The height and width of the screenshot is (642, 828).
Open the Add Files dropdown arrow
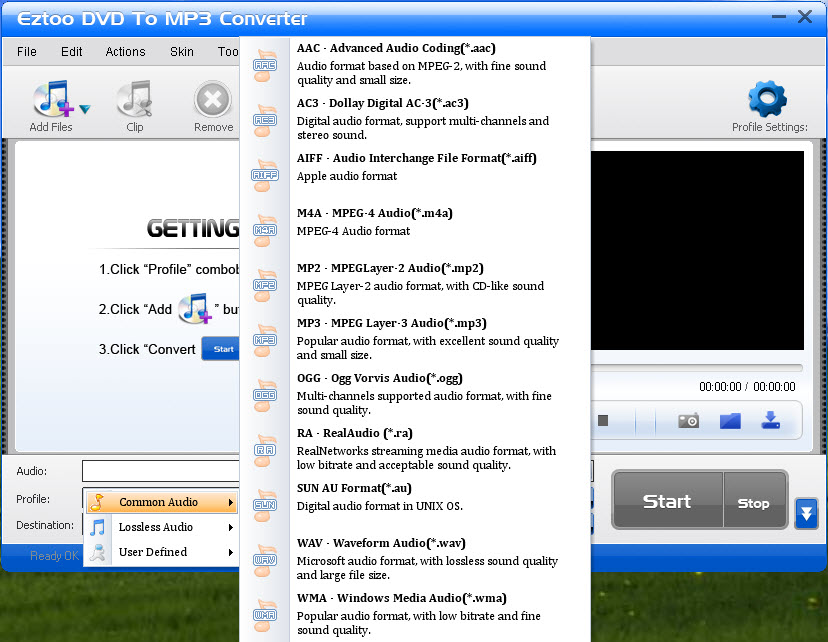(84, 109)
